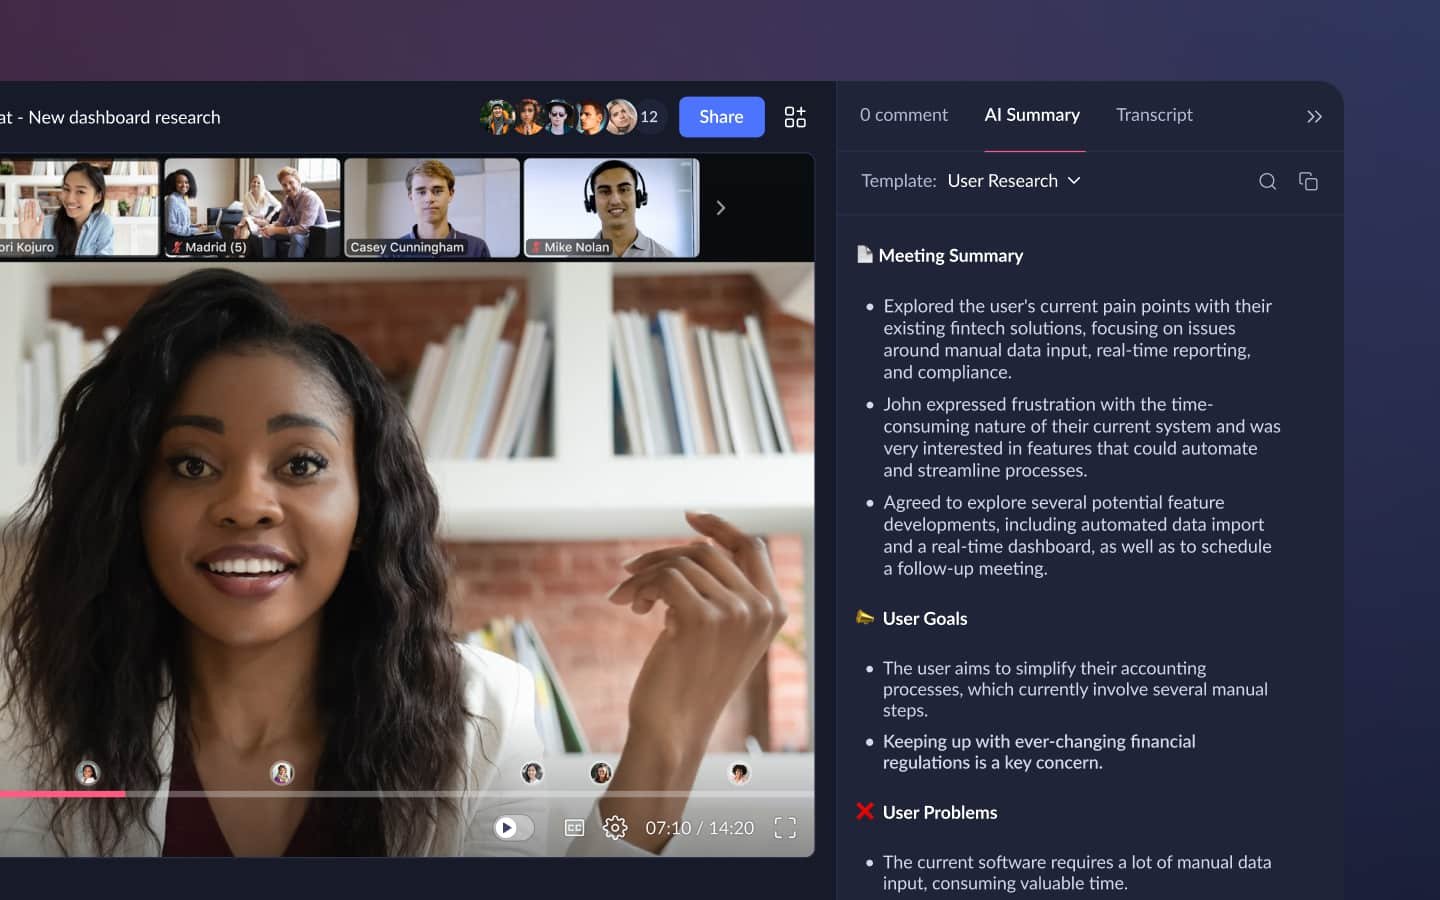Click the 07:10 / 14:20 time display
Image resolution: width=1440 pixels, height=900 pixels.
coord(699,828)
